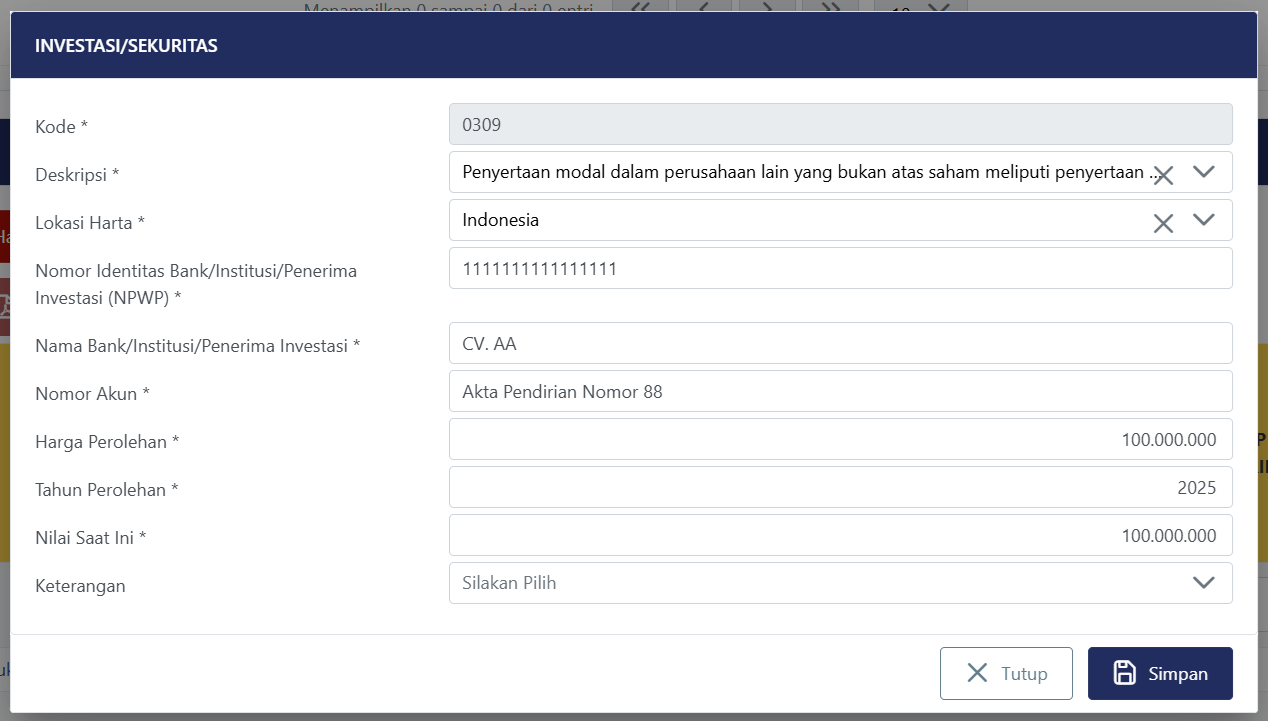Focus the Nilai Saat Ini value field
Screen dimensions: 1268x721
click(840, 535)
